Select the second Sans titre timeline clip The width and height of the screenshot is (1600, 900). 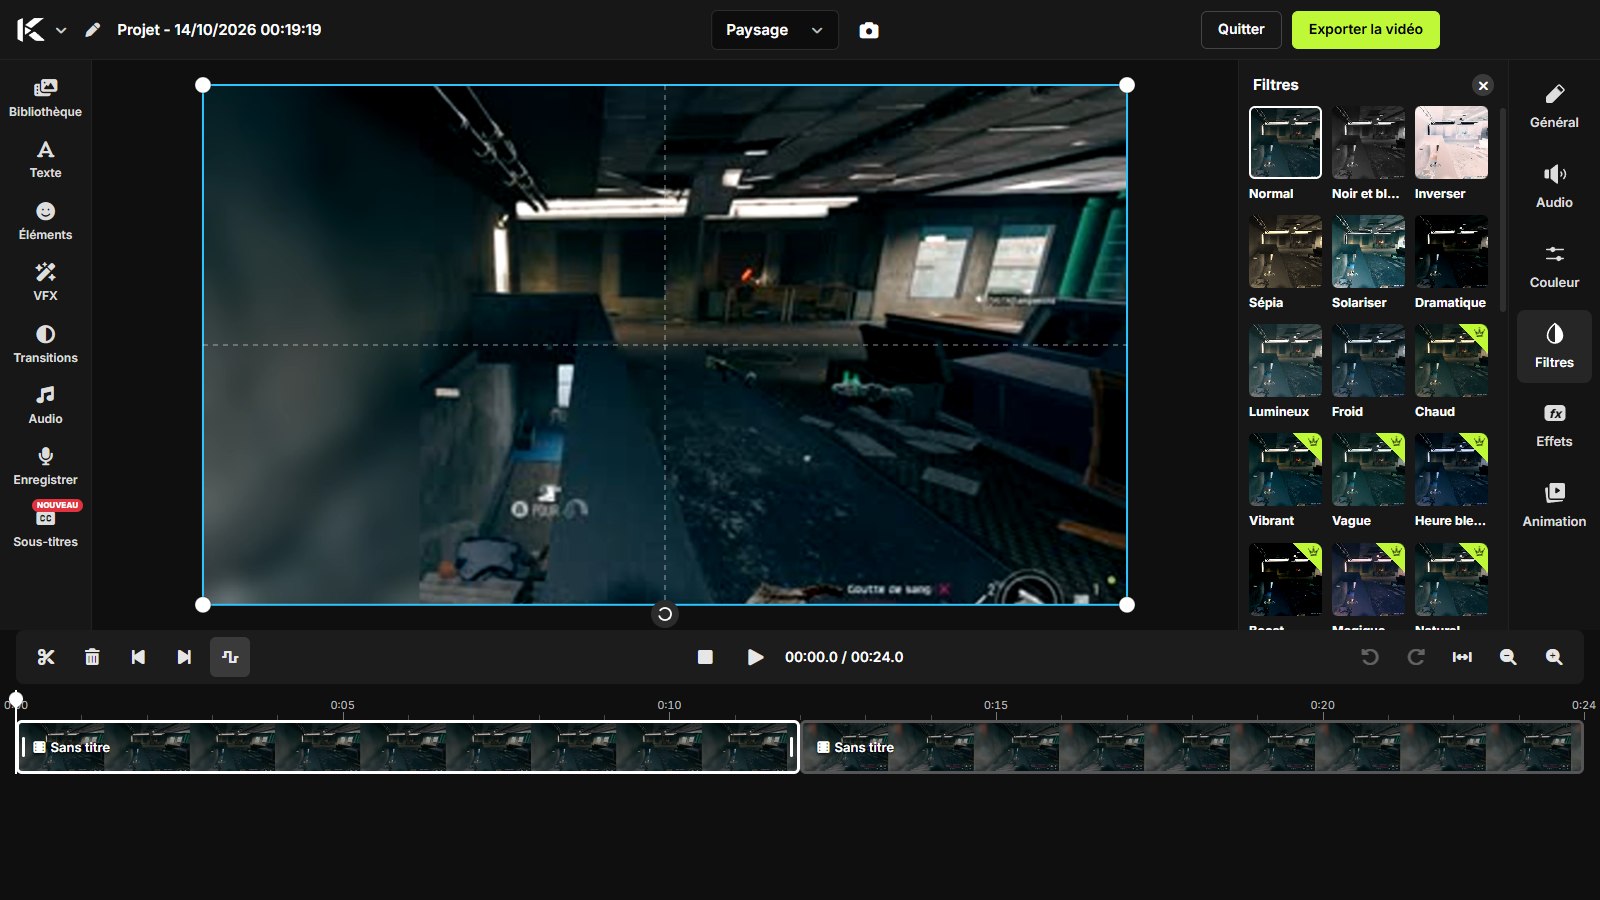pos(1192,747)
